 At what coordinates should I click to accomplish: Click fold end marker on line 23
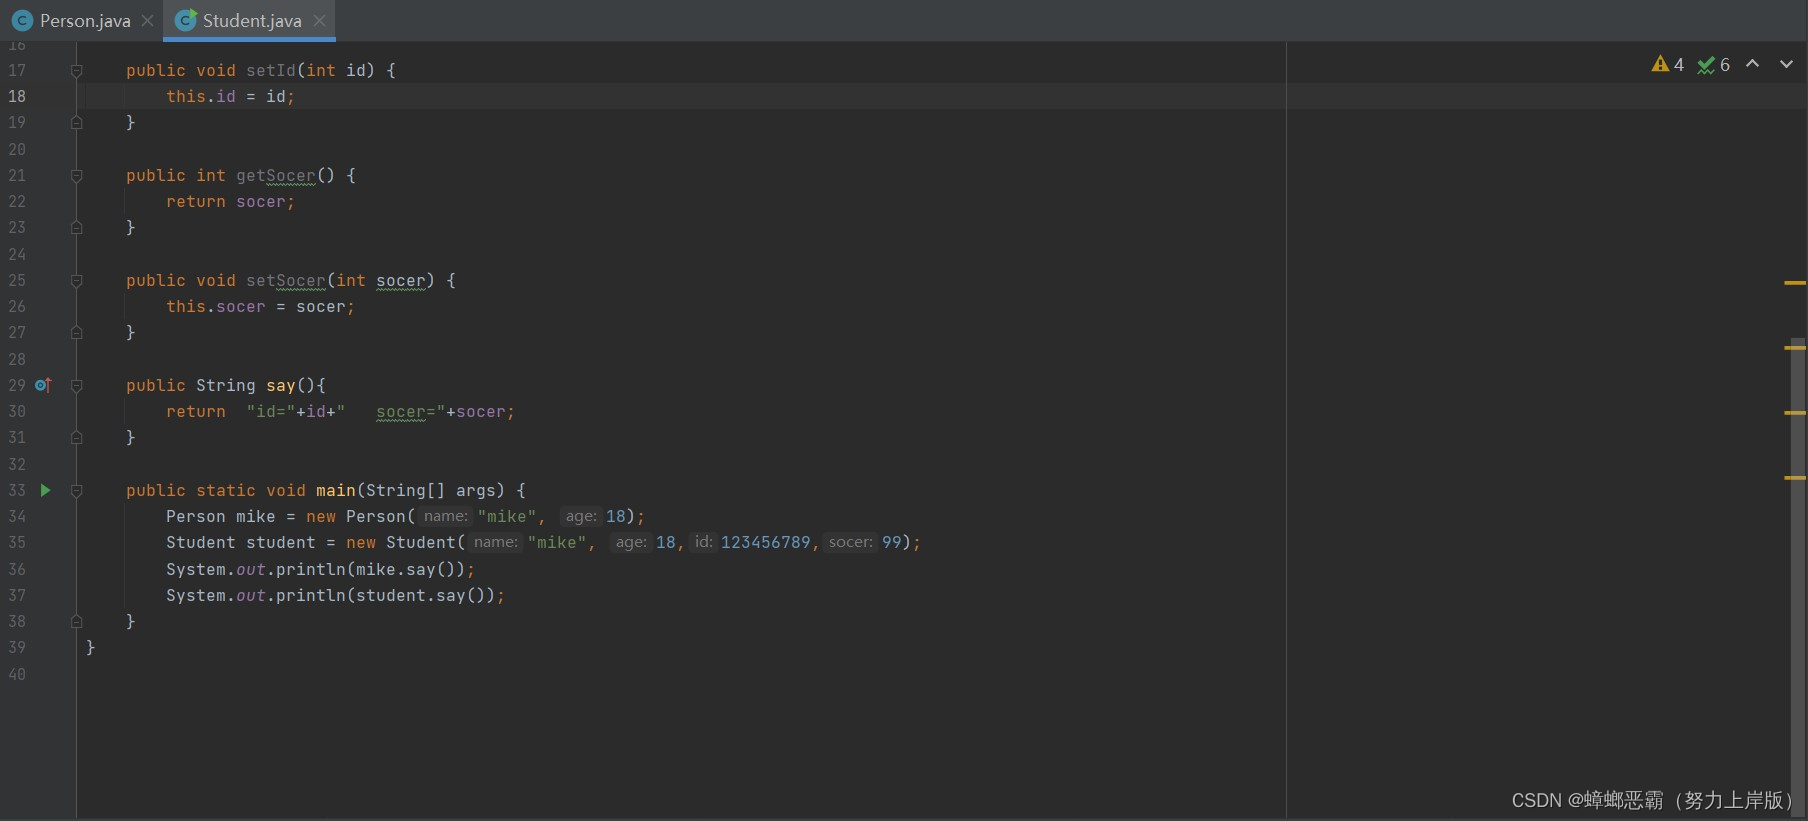(x=76, y=227)
